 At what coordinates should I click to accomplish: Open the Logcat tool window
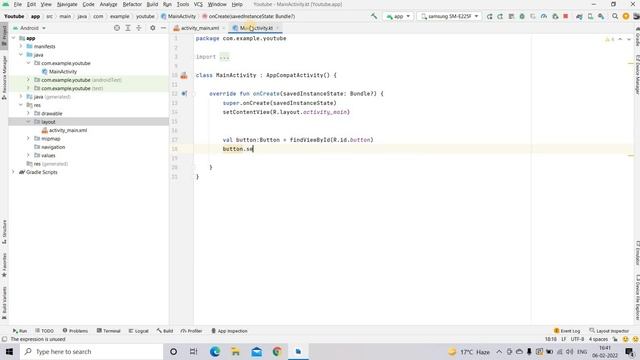(x=138, y=331)
